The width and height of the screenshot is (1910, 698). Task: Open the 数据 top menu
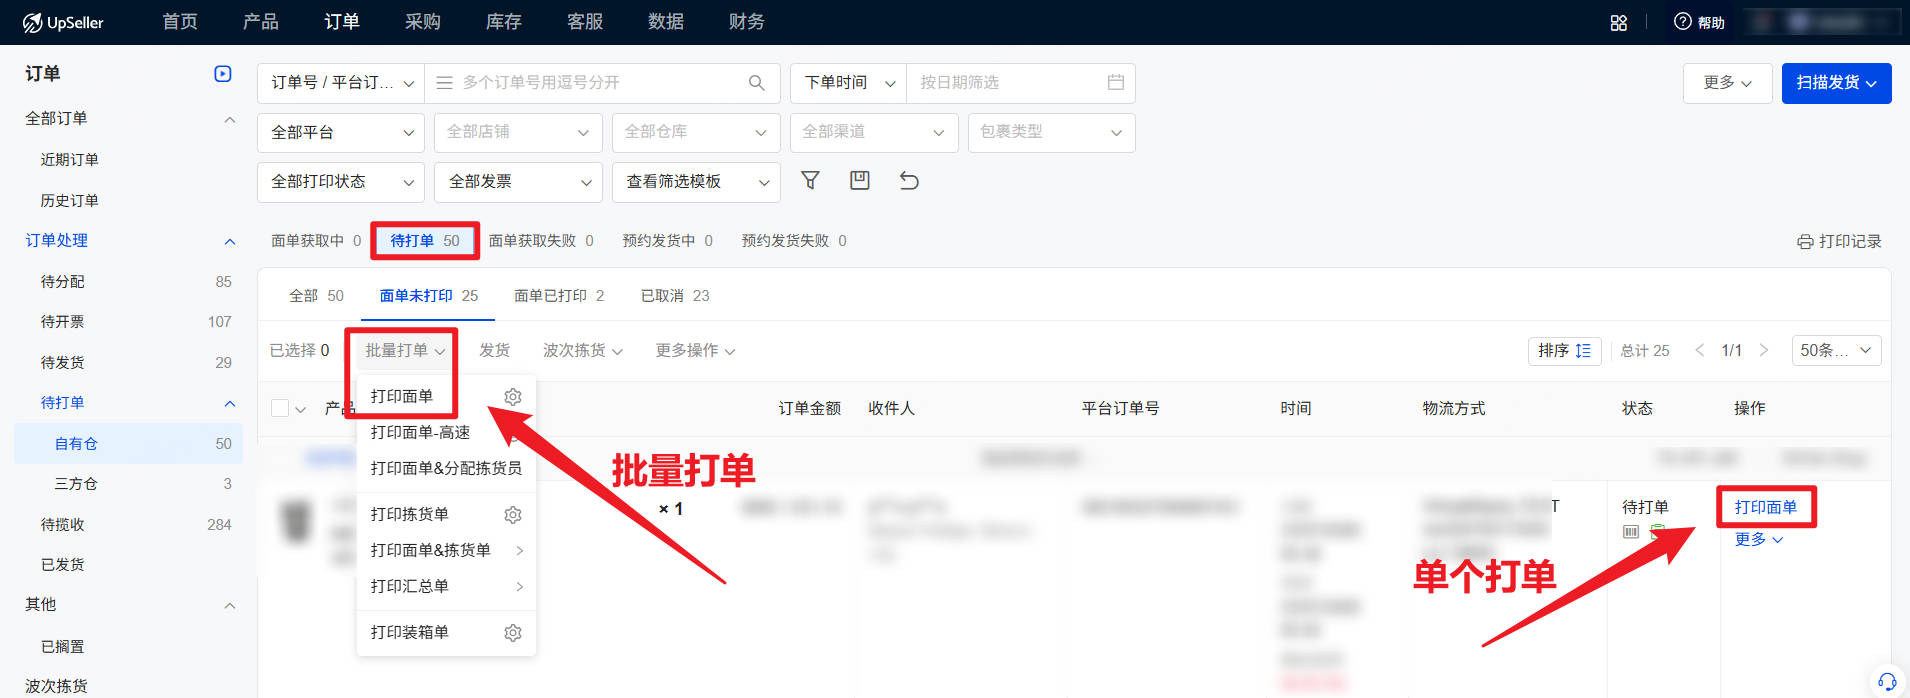[x=666, y=22]
